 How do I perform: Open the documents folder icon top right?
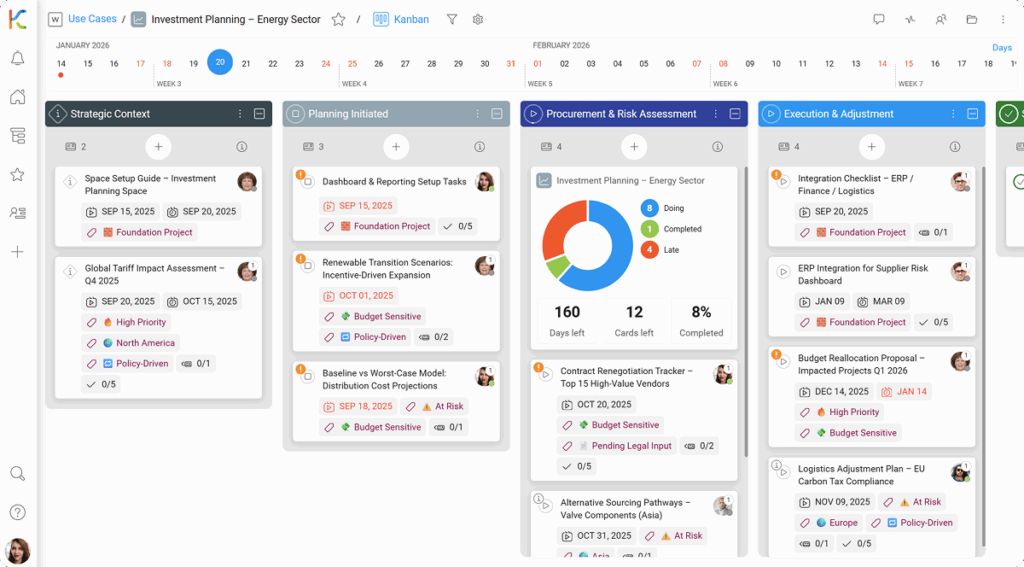click(x=971, y=19)
